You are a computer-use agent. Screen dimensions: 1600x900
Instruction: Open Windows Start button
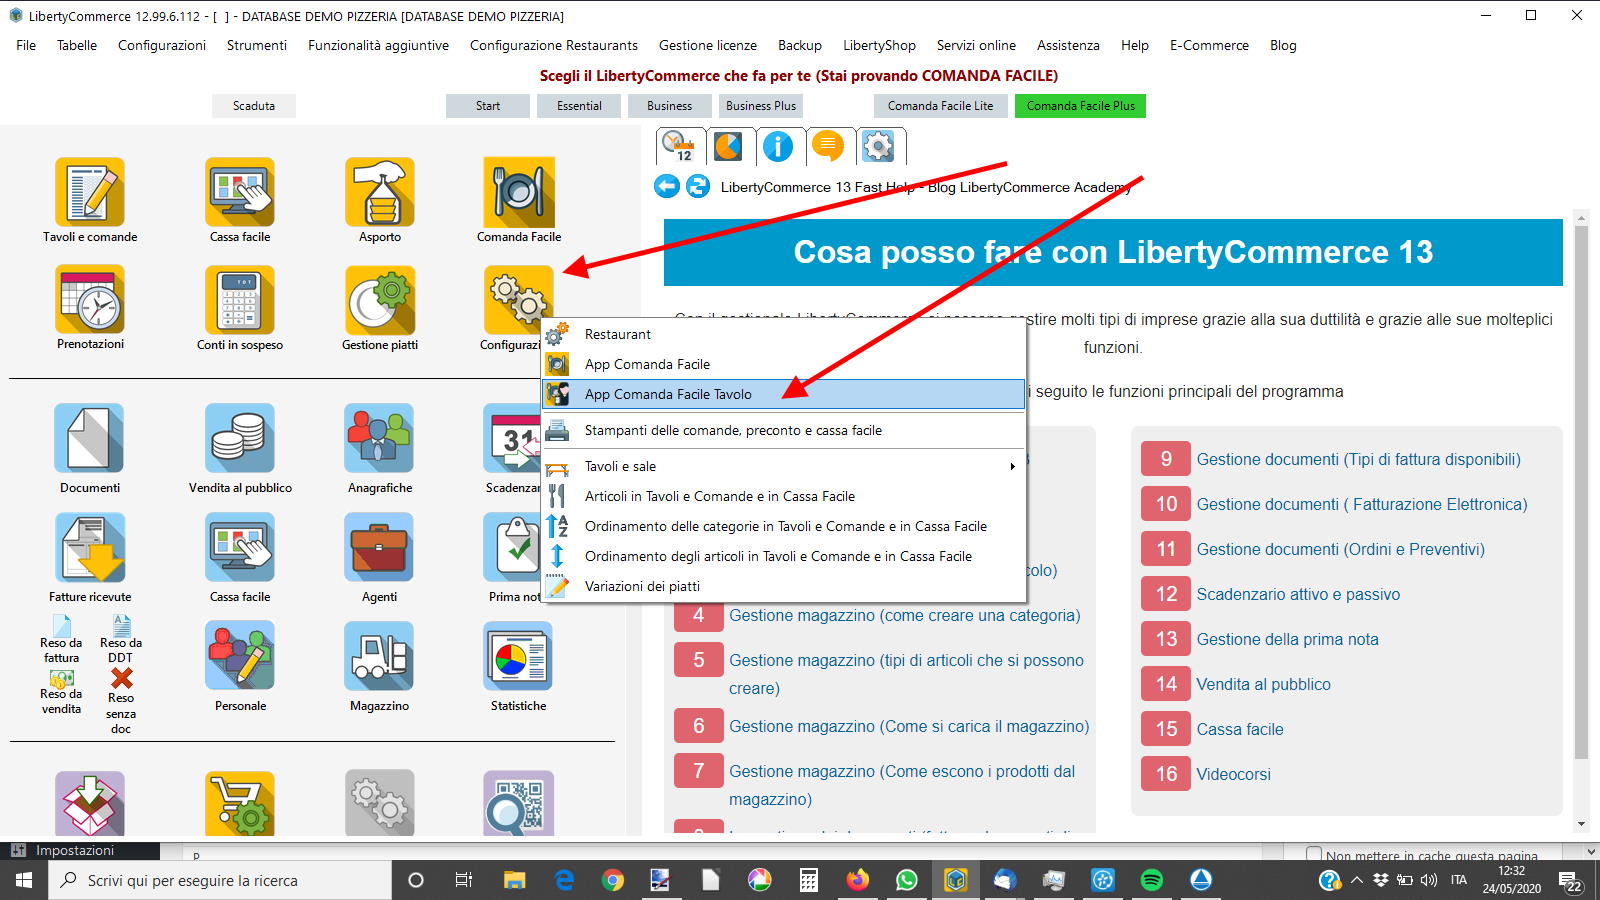click(24, 880)
